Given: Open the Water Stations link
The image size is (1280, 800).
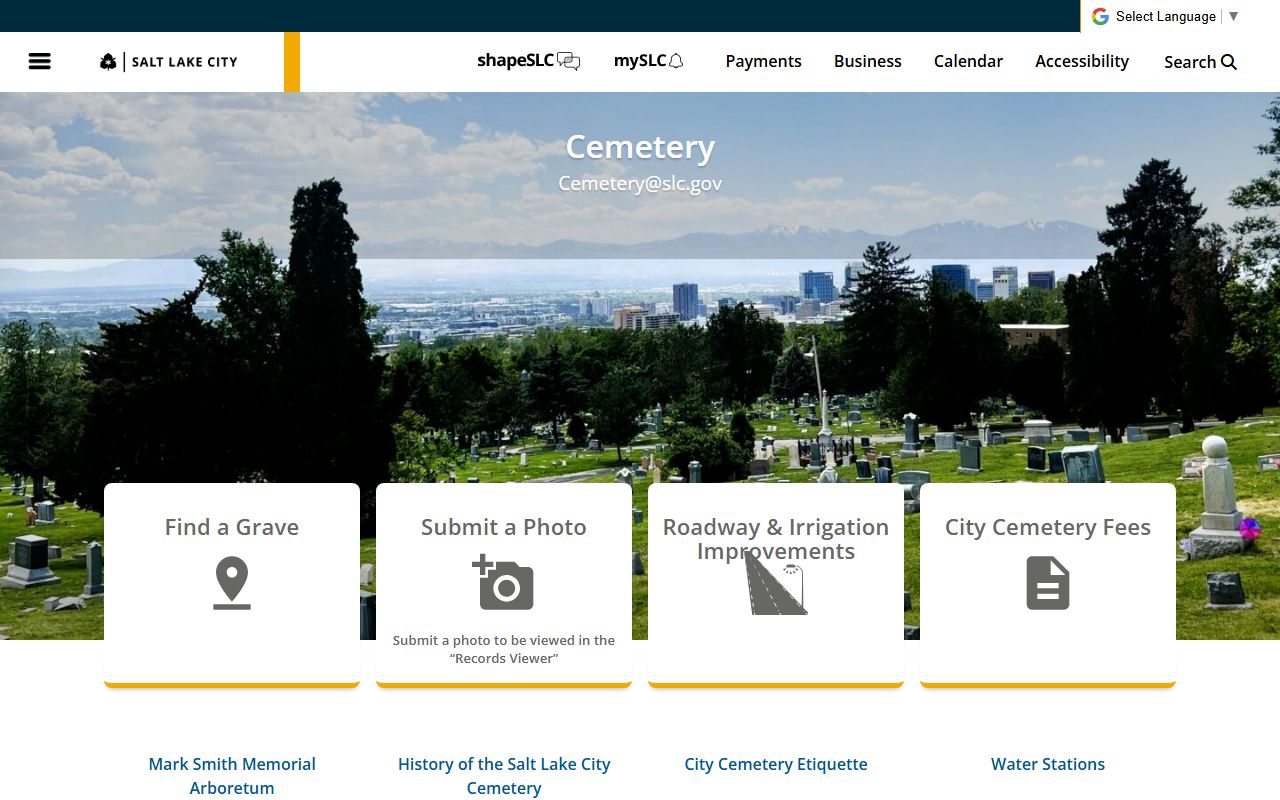Looking at the screenshot, I should click(1048, 764).
